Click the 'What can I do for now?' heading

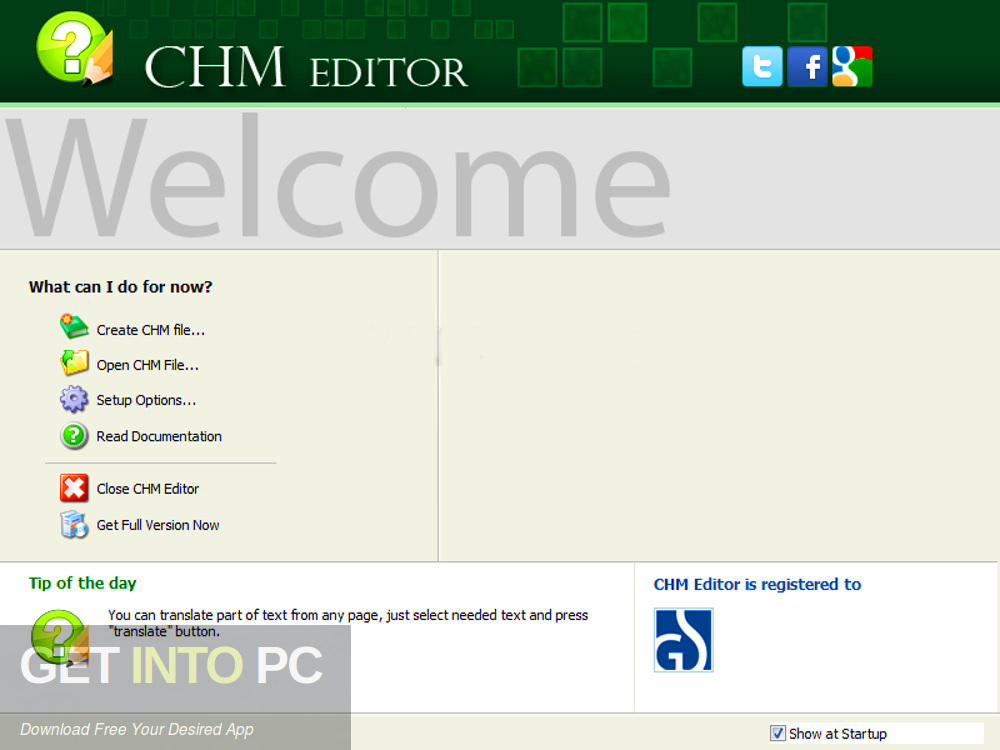pyautogui.click(x=121, y=287)
